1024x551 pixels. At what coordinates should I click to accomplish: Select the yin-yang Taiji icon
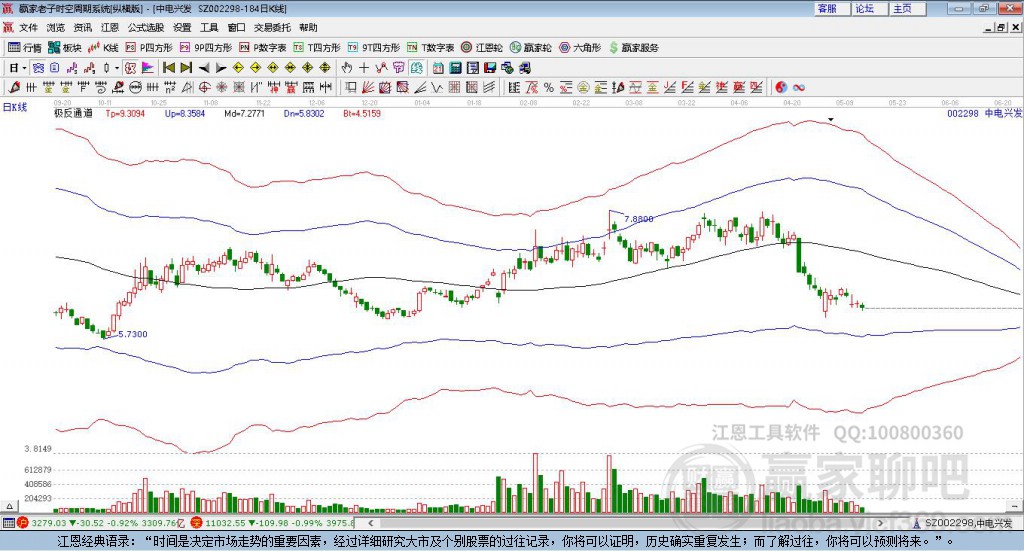781,87
